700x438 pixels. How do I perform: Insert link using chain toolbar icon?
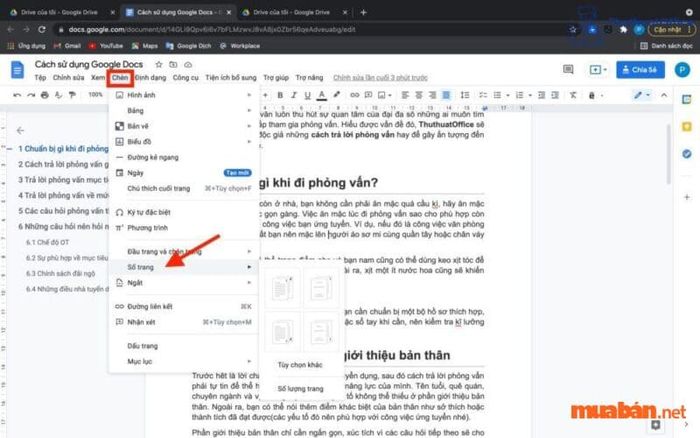coord(354,95)
